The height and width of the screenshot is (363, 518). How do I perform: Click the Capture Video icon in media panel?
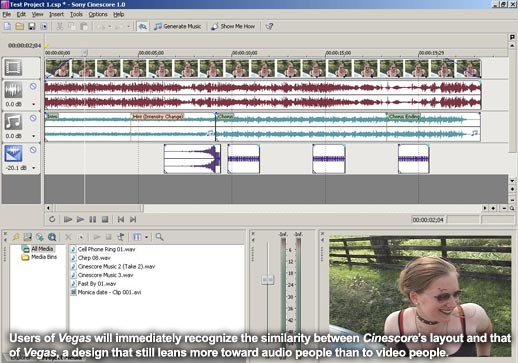28,237
